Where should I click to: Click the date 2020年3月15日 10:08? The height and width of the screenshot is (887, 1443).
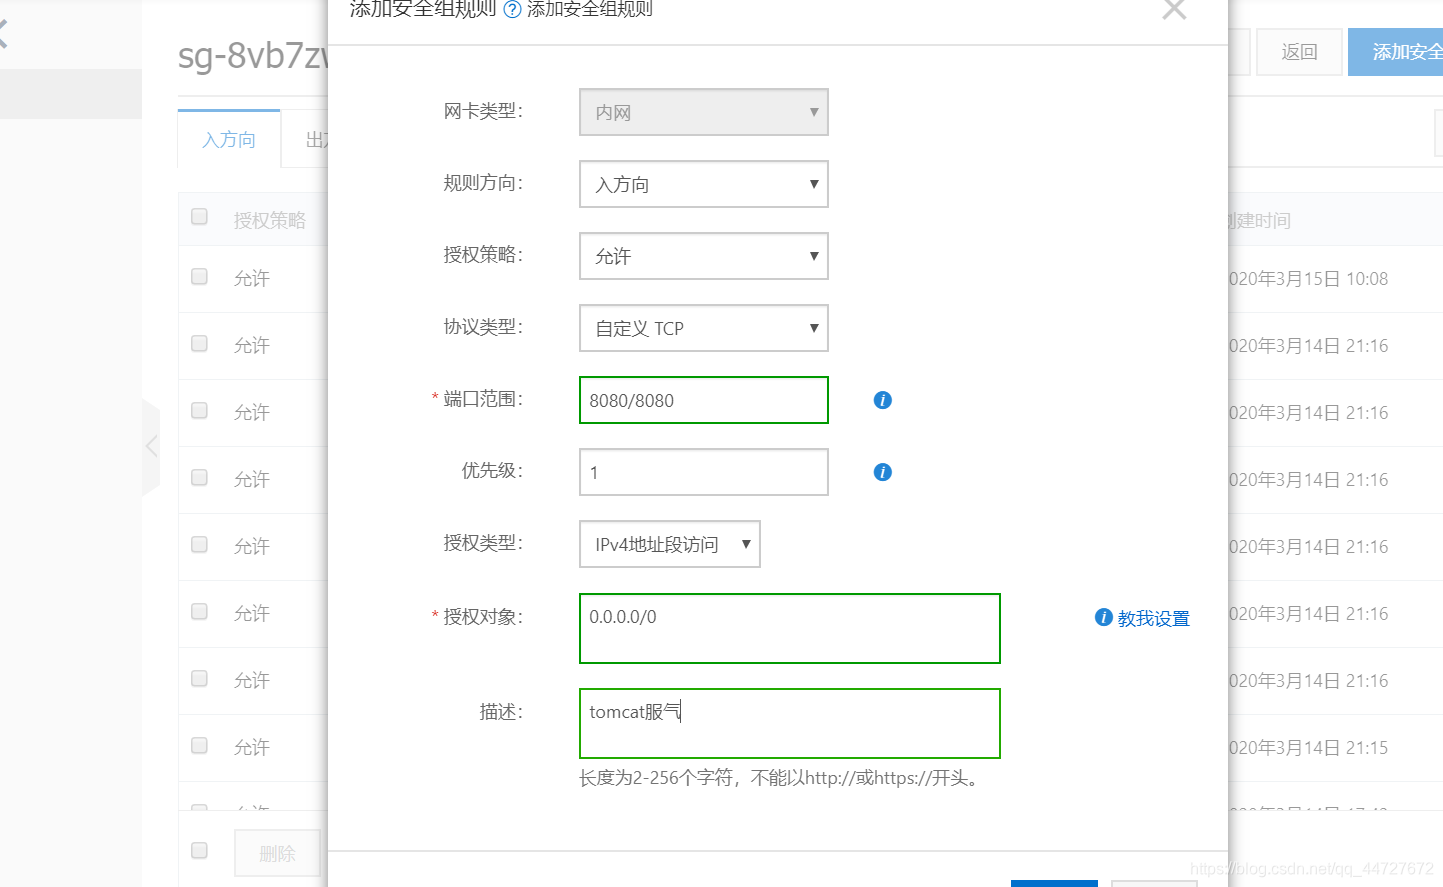point(1308,279)
